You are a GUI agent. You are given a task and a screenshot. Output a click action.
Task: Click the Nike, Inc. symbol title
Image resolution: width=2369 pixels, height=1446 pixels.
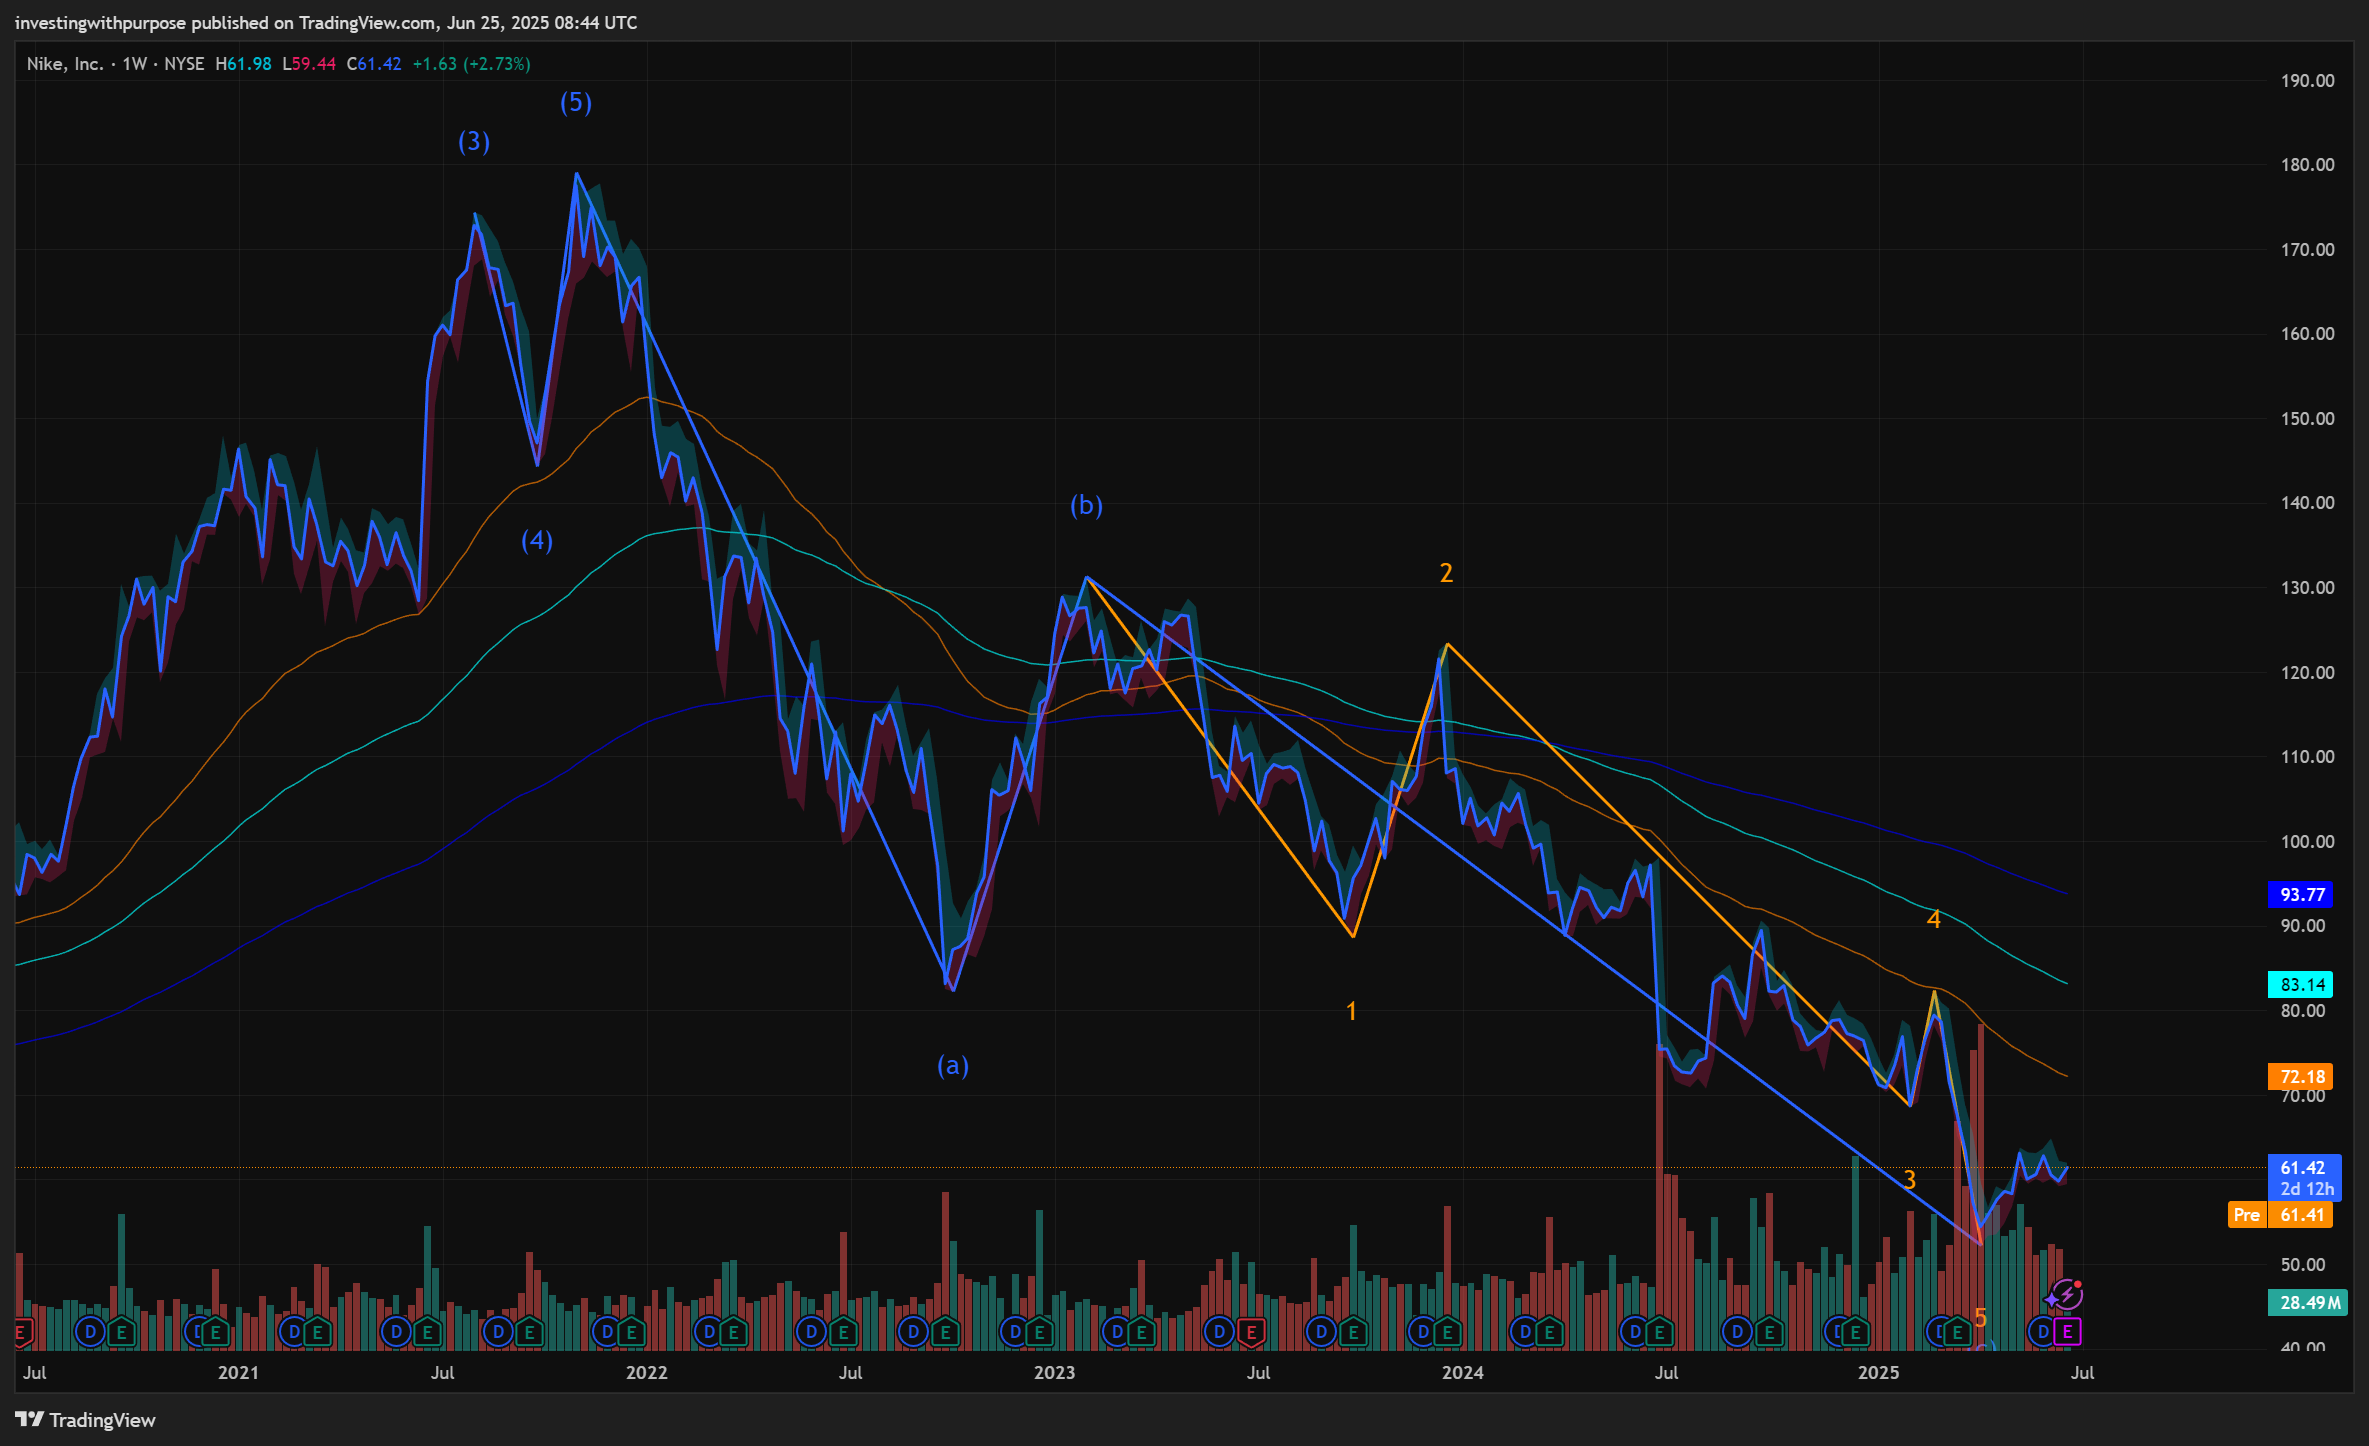[64, 64]
